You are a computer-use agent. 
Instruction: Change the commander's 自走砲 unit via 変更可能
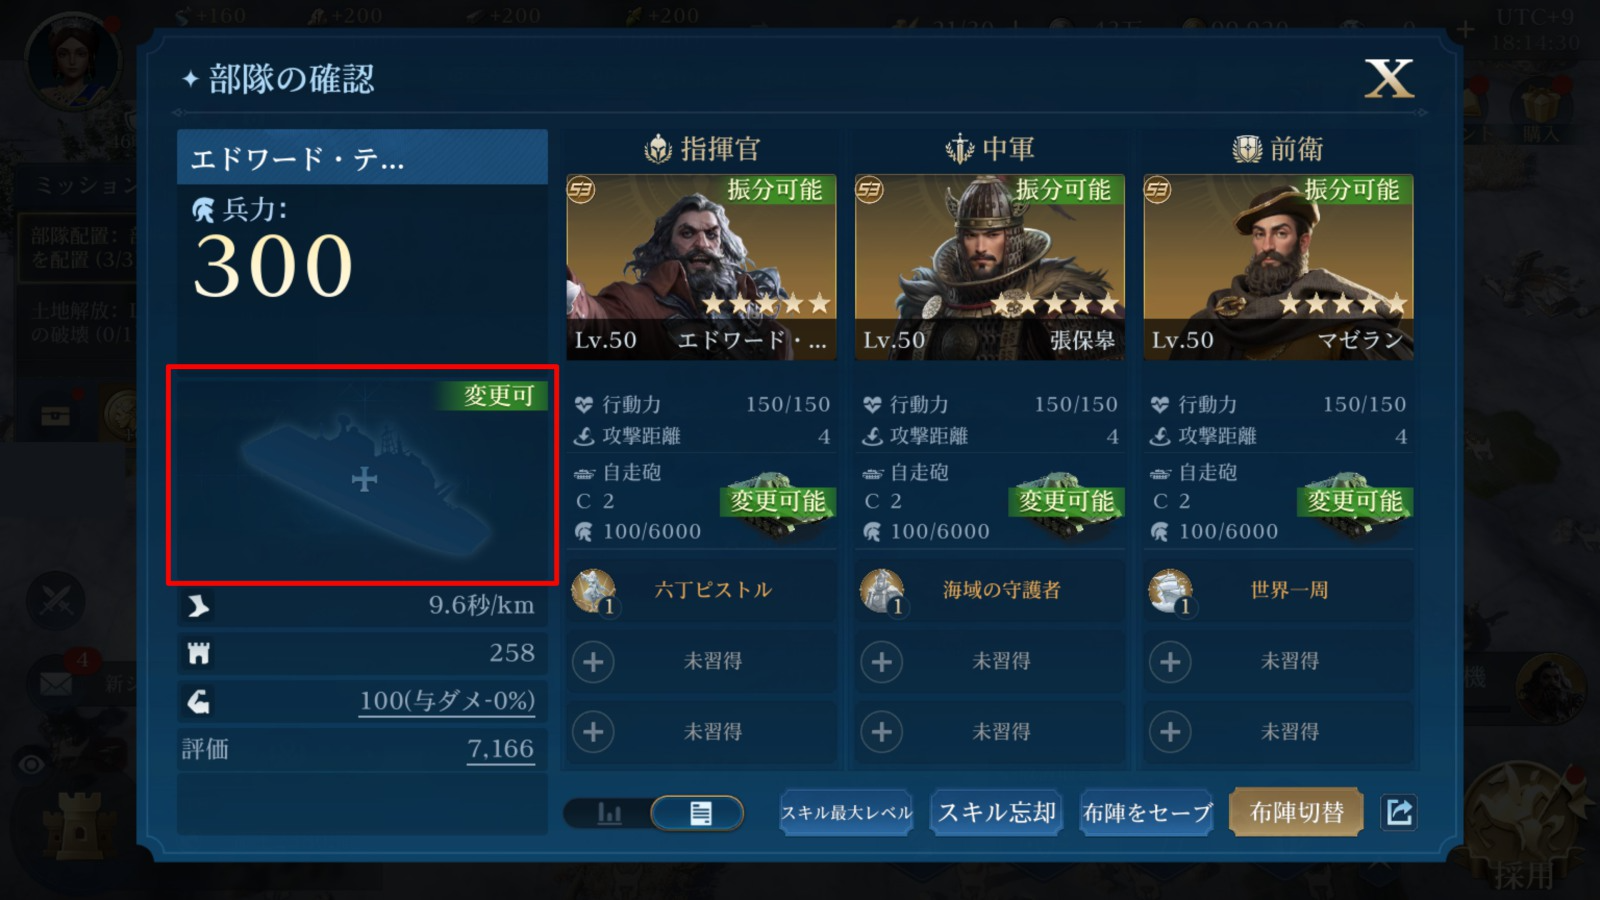(777, 502)
